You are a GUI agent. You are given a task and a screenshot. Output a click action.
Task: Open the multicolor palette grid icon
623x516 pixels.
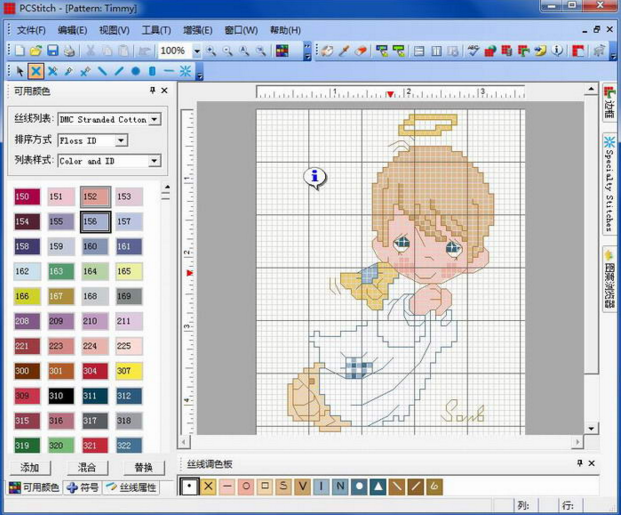point(282,50)
